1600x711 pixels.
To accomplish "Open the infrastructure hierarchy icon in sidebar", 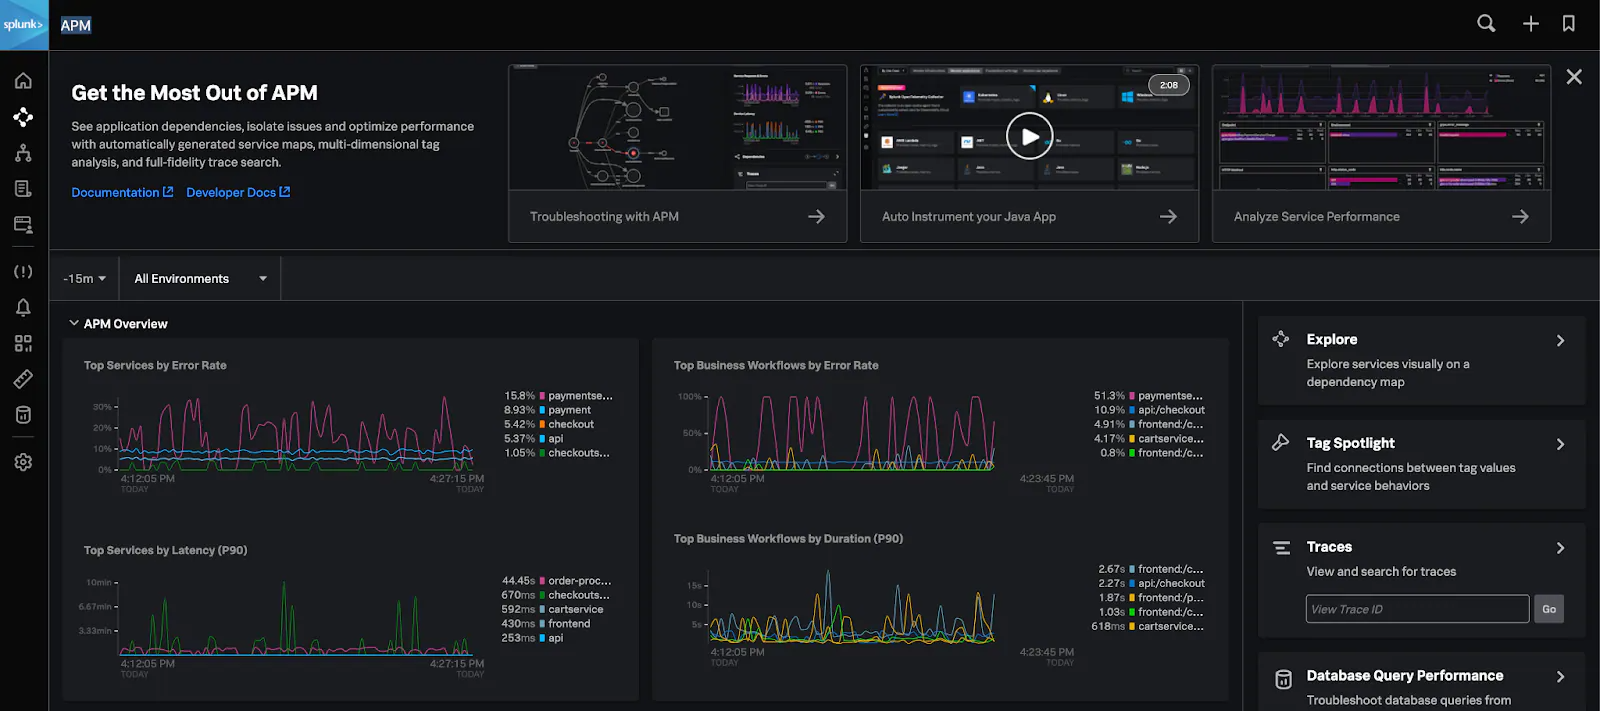I will point(23,153).
